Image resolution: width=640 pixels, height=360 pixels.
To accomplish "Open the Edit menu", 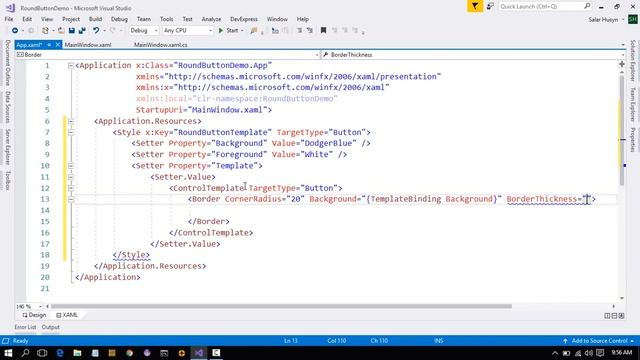I will click(27, 19).
